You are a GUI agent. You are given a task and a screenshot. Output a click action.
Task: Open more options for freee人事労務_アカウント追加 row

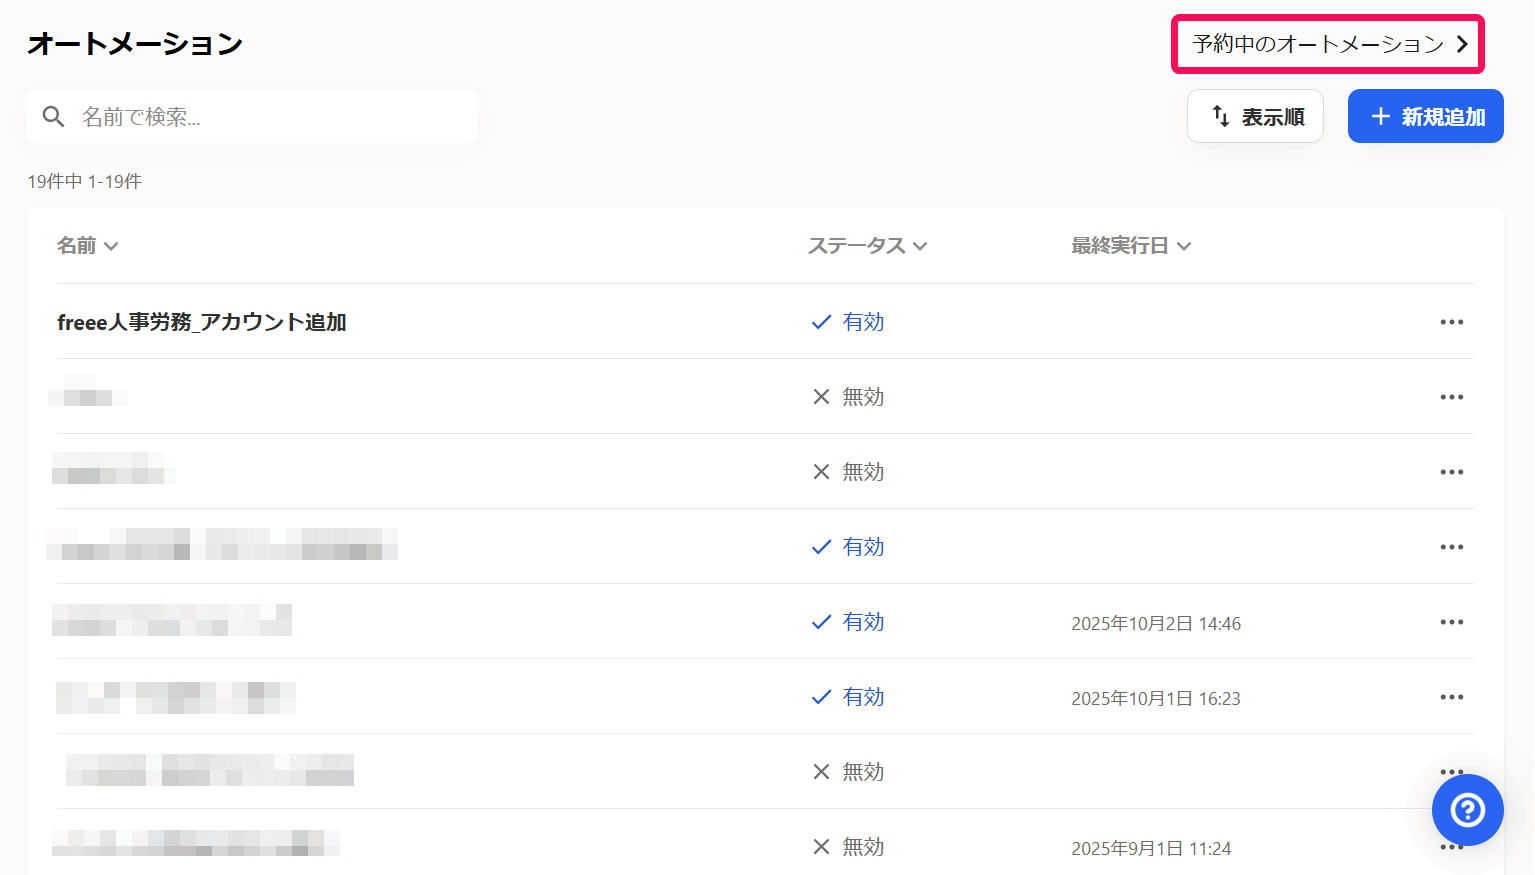click(x=1452, y=322)
